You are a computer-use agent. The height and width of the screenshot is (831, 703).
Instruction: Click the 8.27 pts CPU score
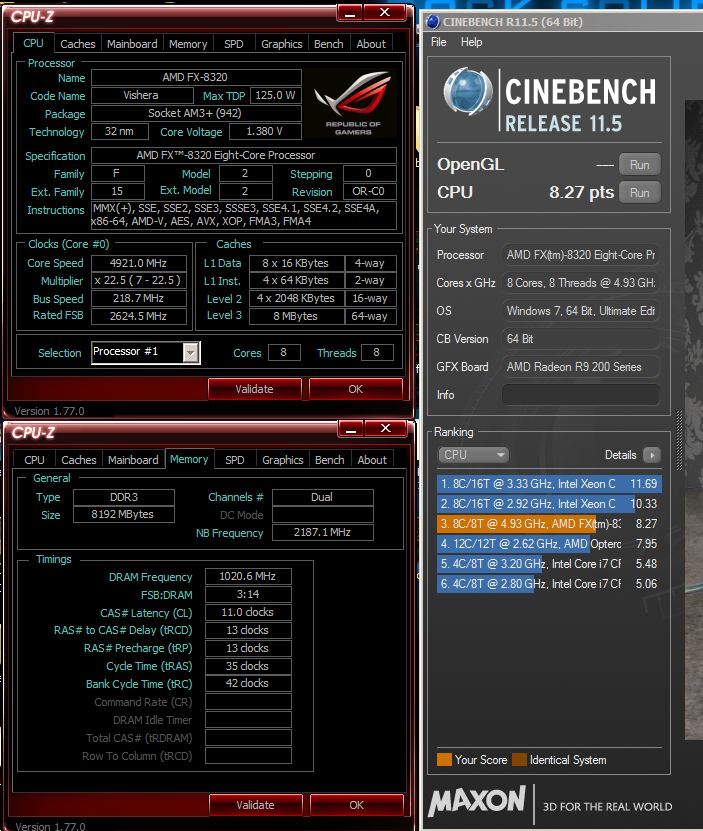(581, 192)
